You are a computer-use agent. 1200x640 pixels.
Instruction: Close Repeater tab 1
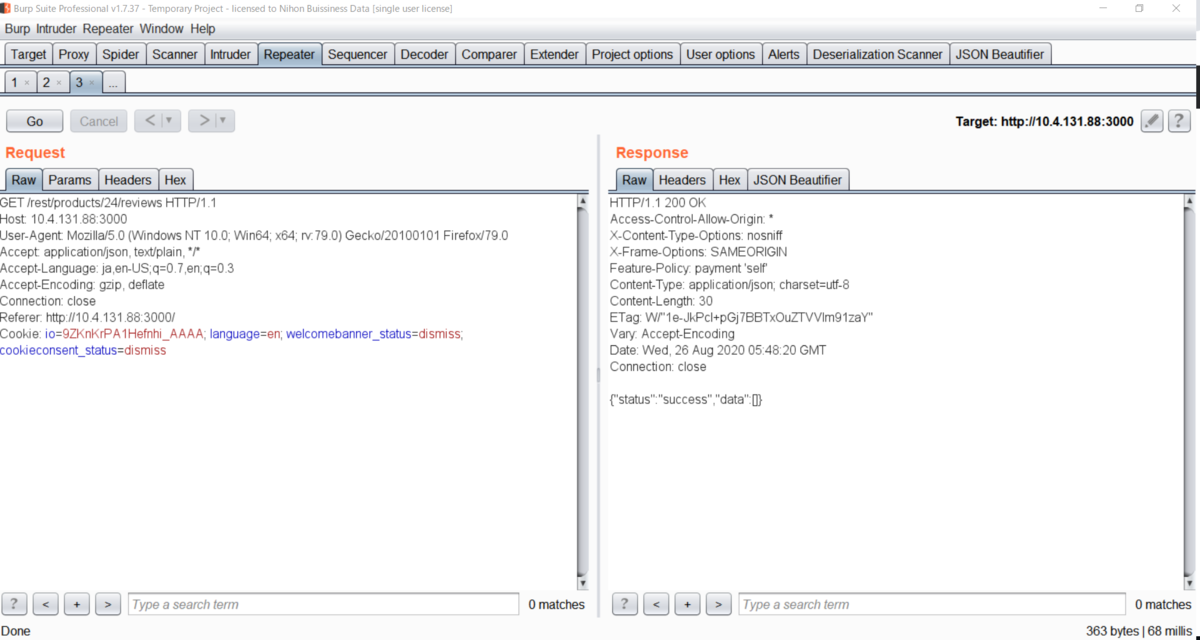click(27, 83)
